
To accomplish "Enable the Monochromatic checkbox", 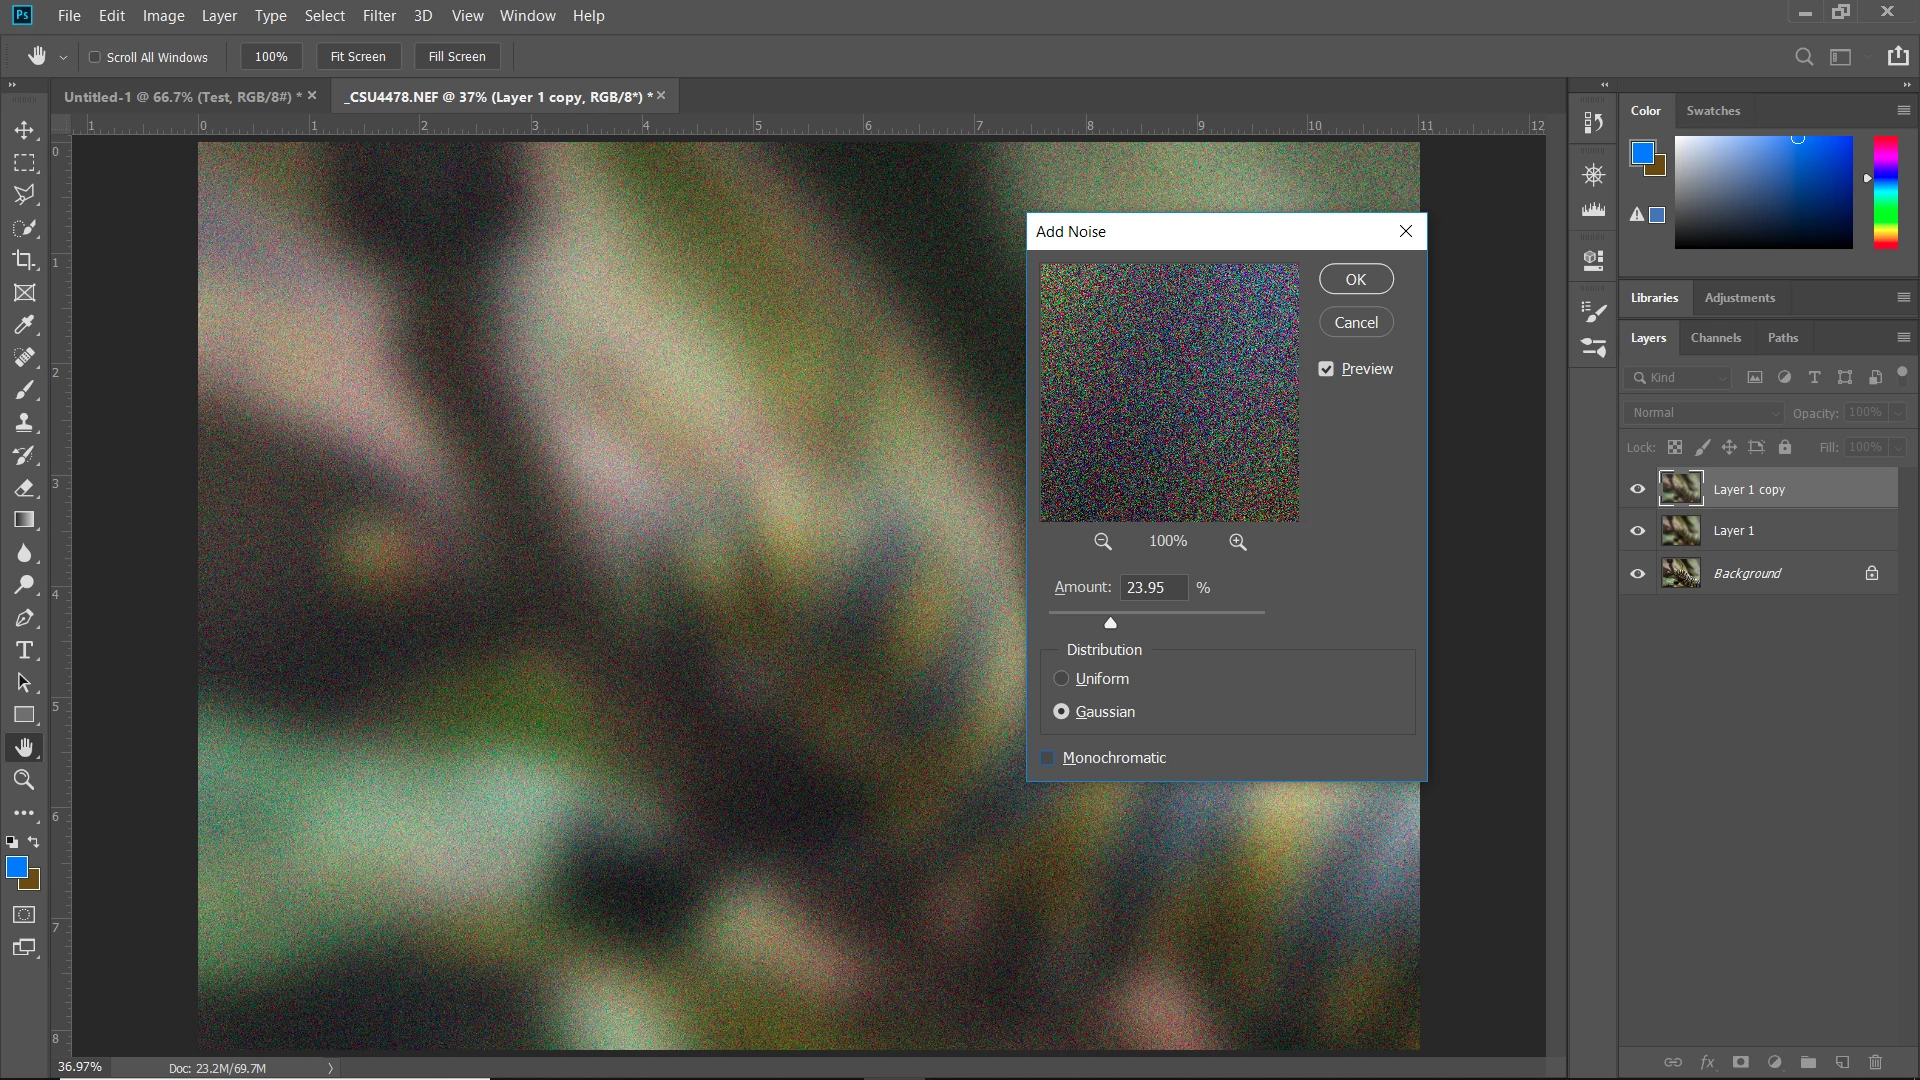I will [1048, 758].
